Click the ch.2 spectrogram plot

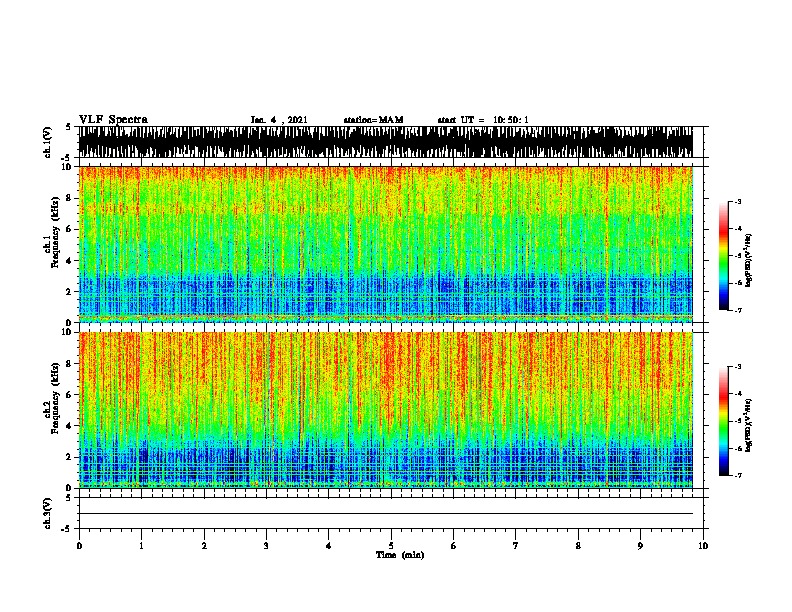tap(385, 410)
